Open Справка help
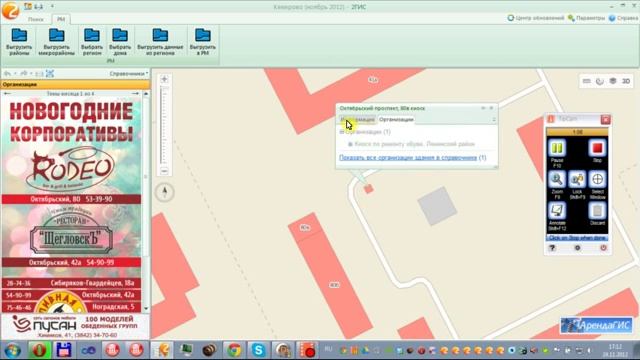This screenshot has width=640, height=360. (623, 18)
